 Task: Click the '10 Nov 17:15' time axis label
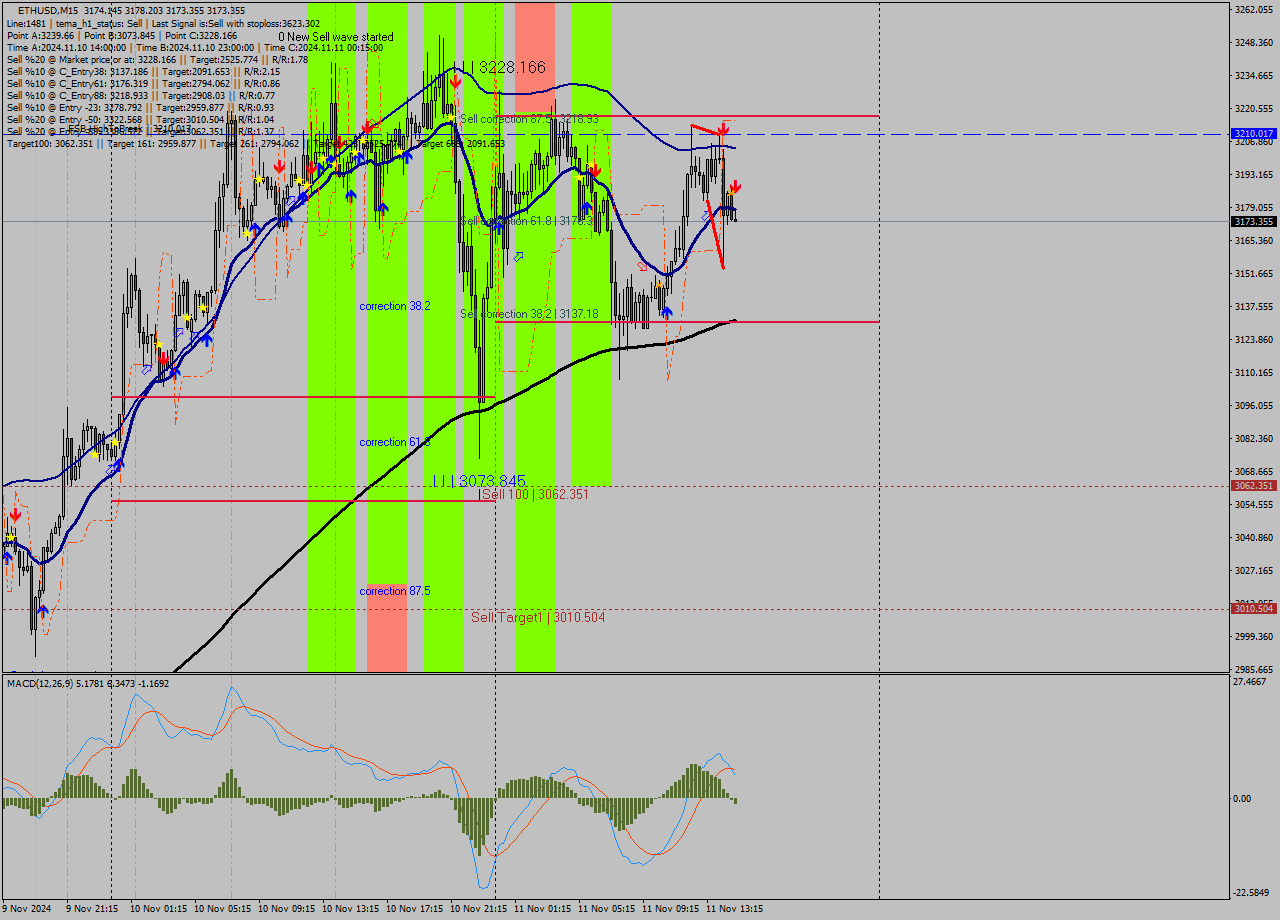click(414, 909)
